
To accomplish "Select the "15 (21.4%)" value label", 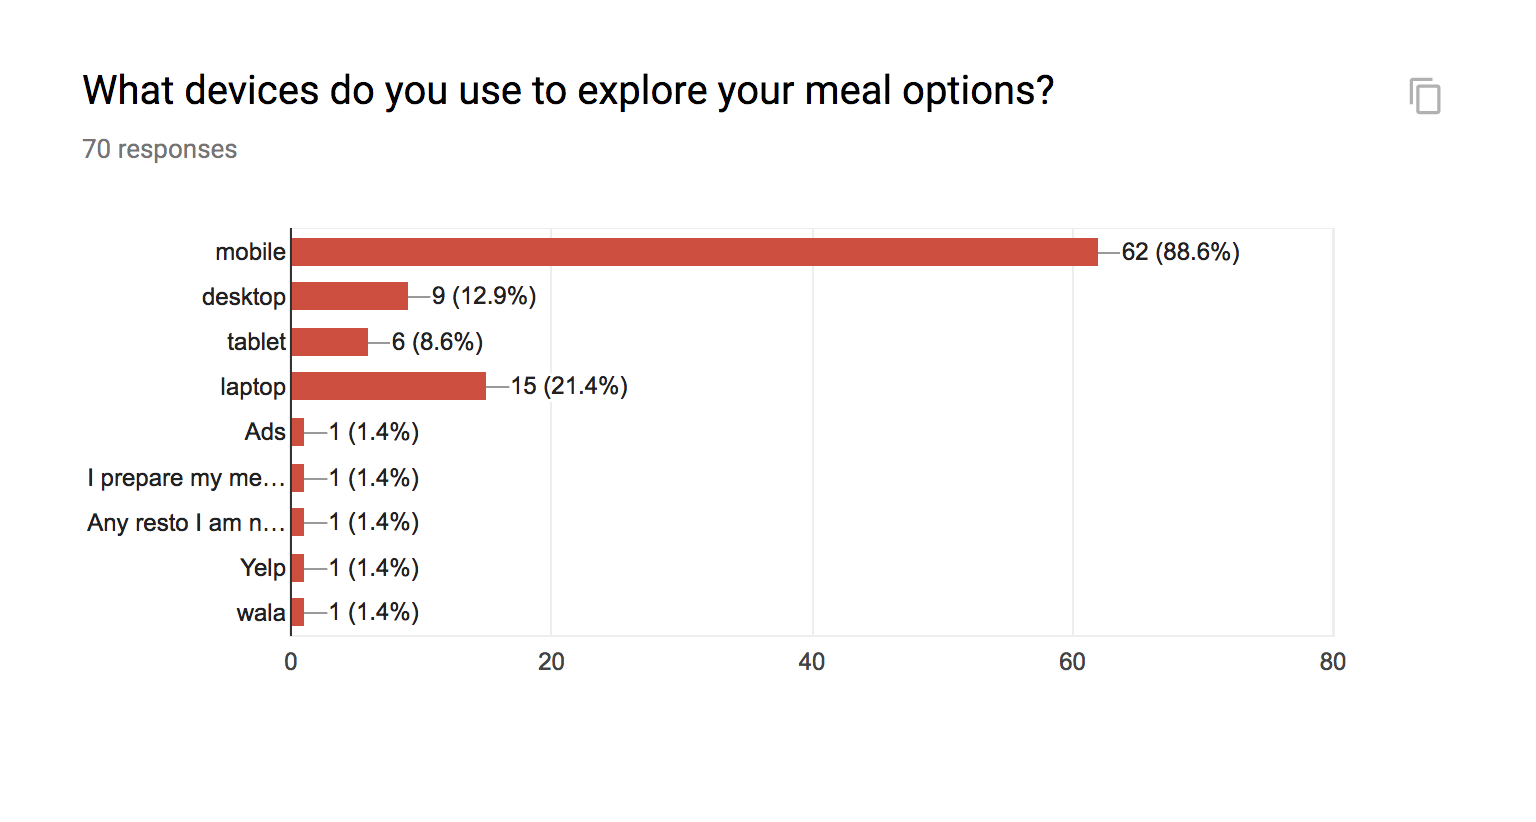I will click(x=569, y=386).
